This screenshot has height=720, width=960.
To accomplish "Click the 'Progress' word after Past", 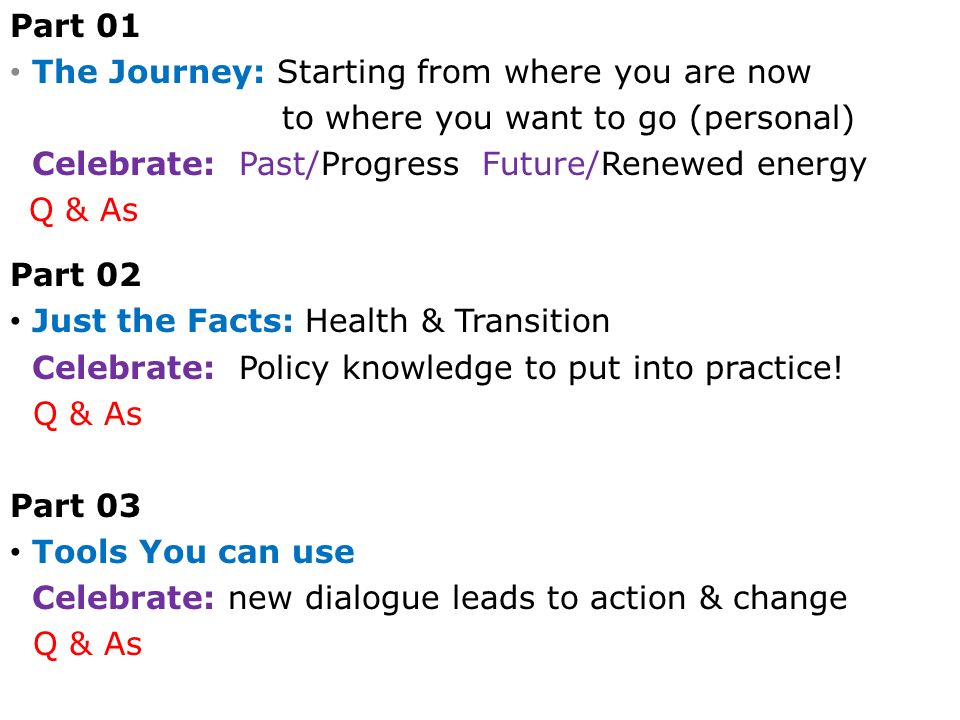I will pos(390,165).
